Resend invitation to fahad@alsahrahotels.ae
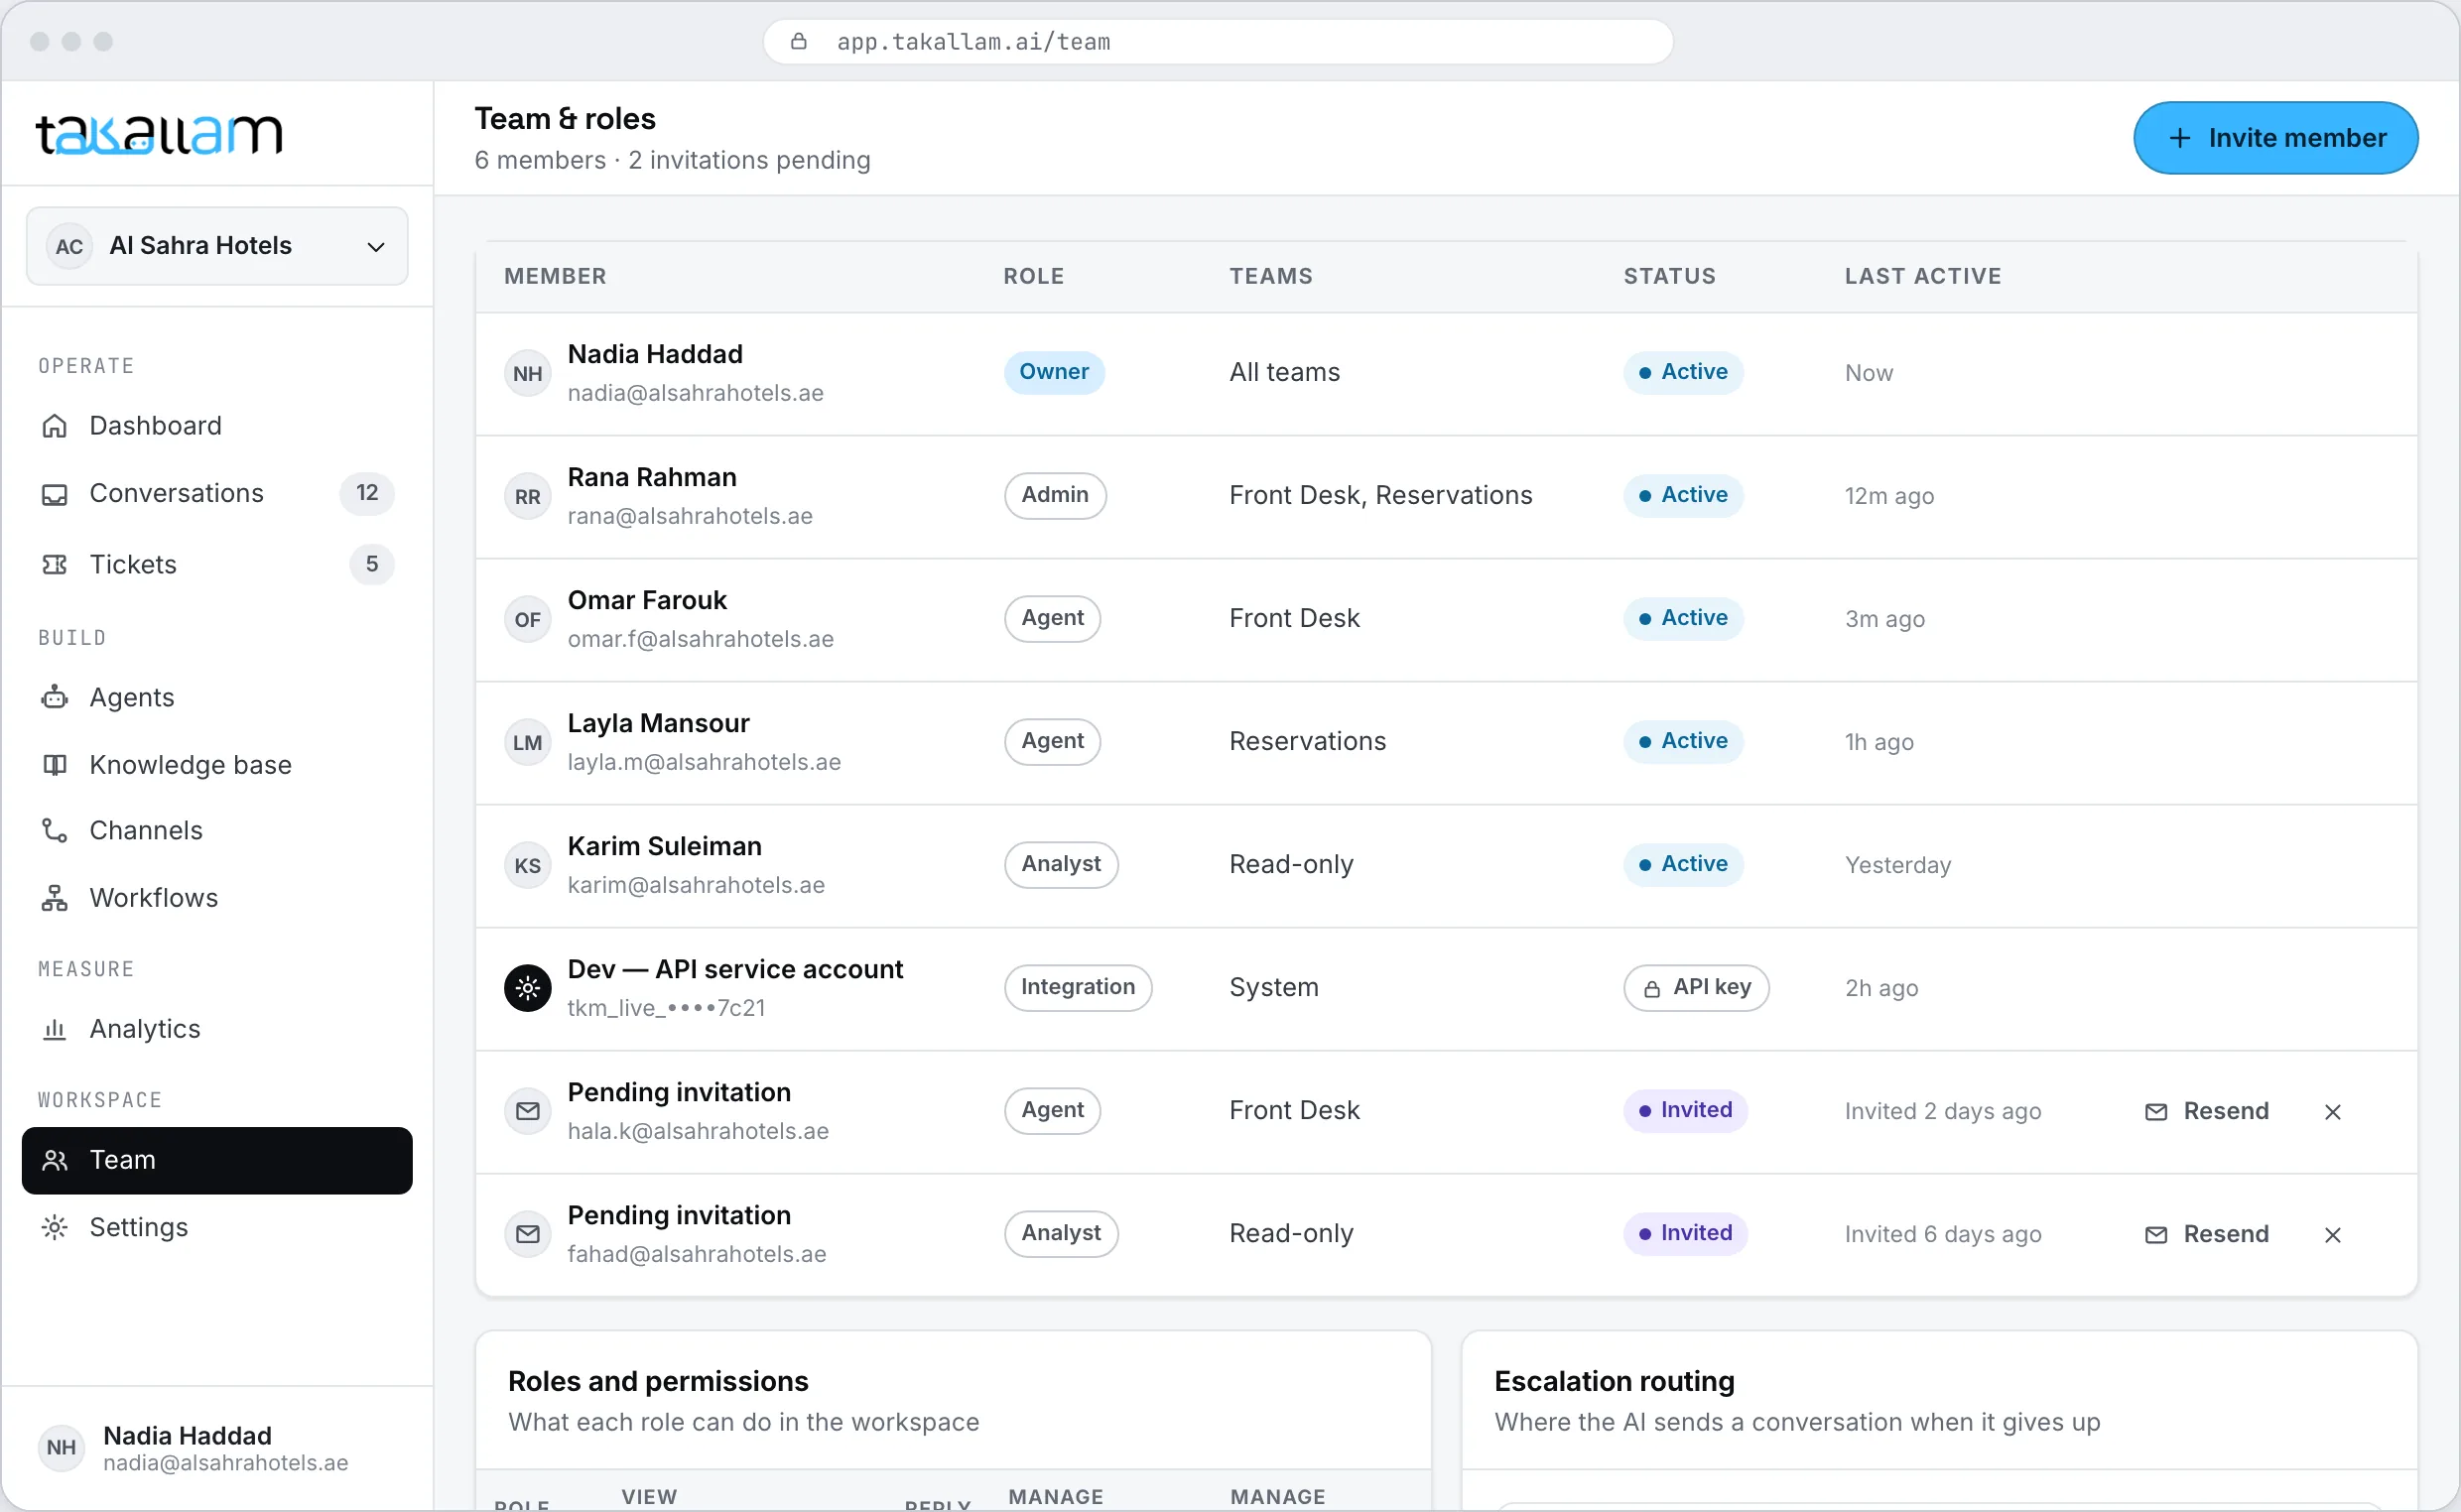 (2207, 1234)
